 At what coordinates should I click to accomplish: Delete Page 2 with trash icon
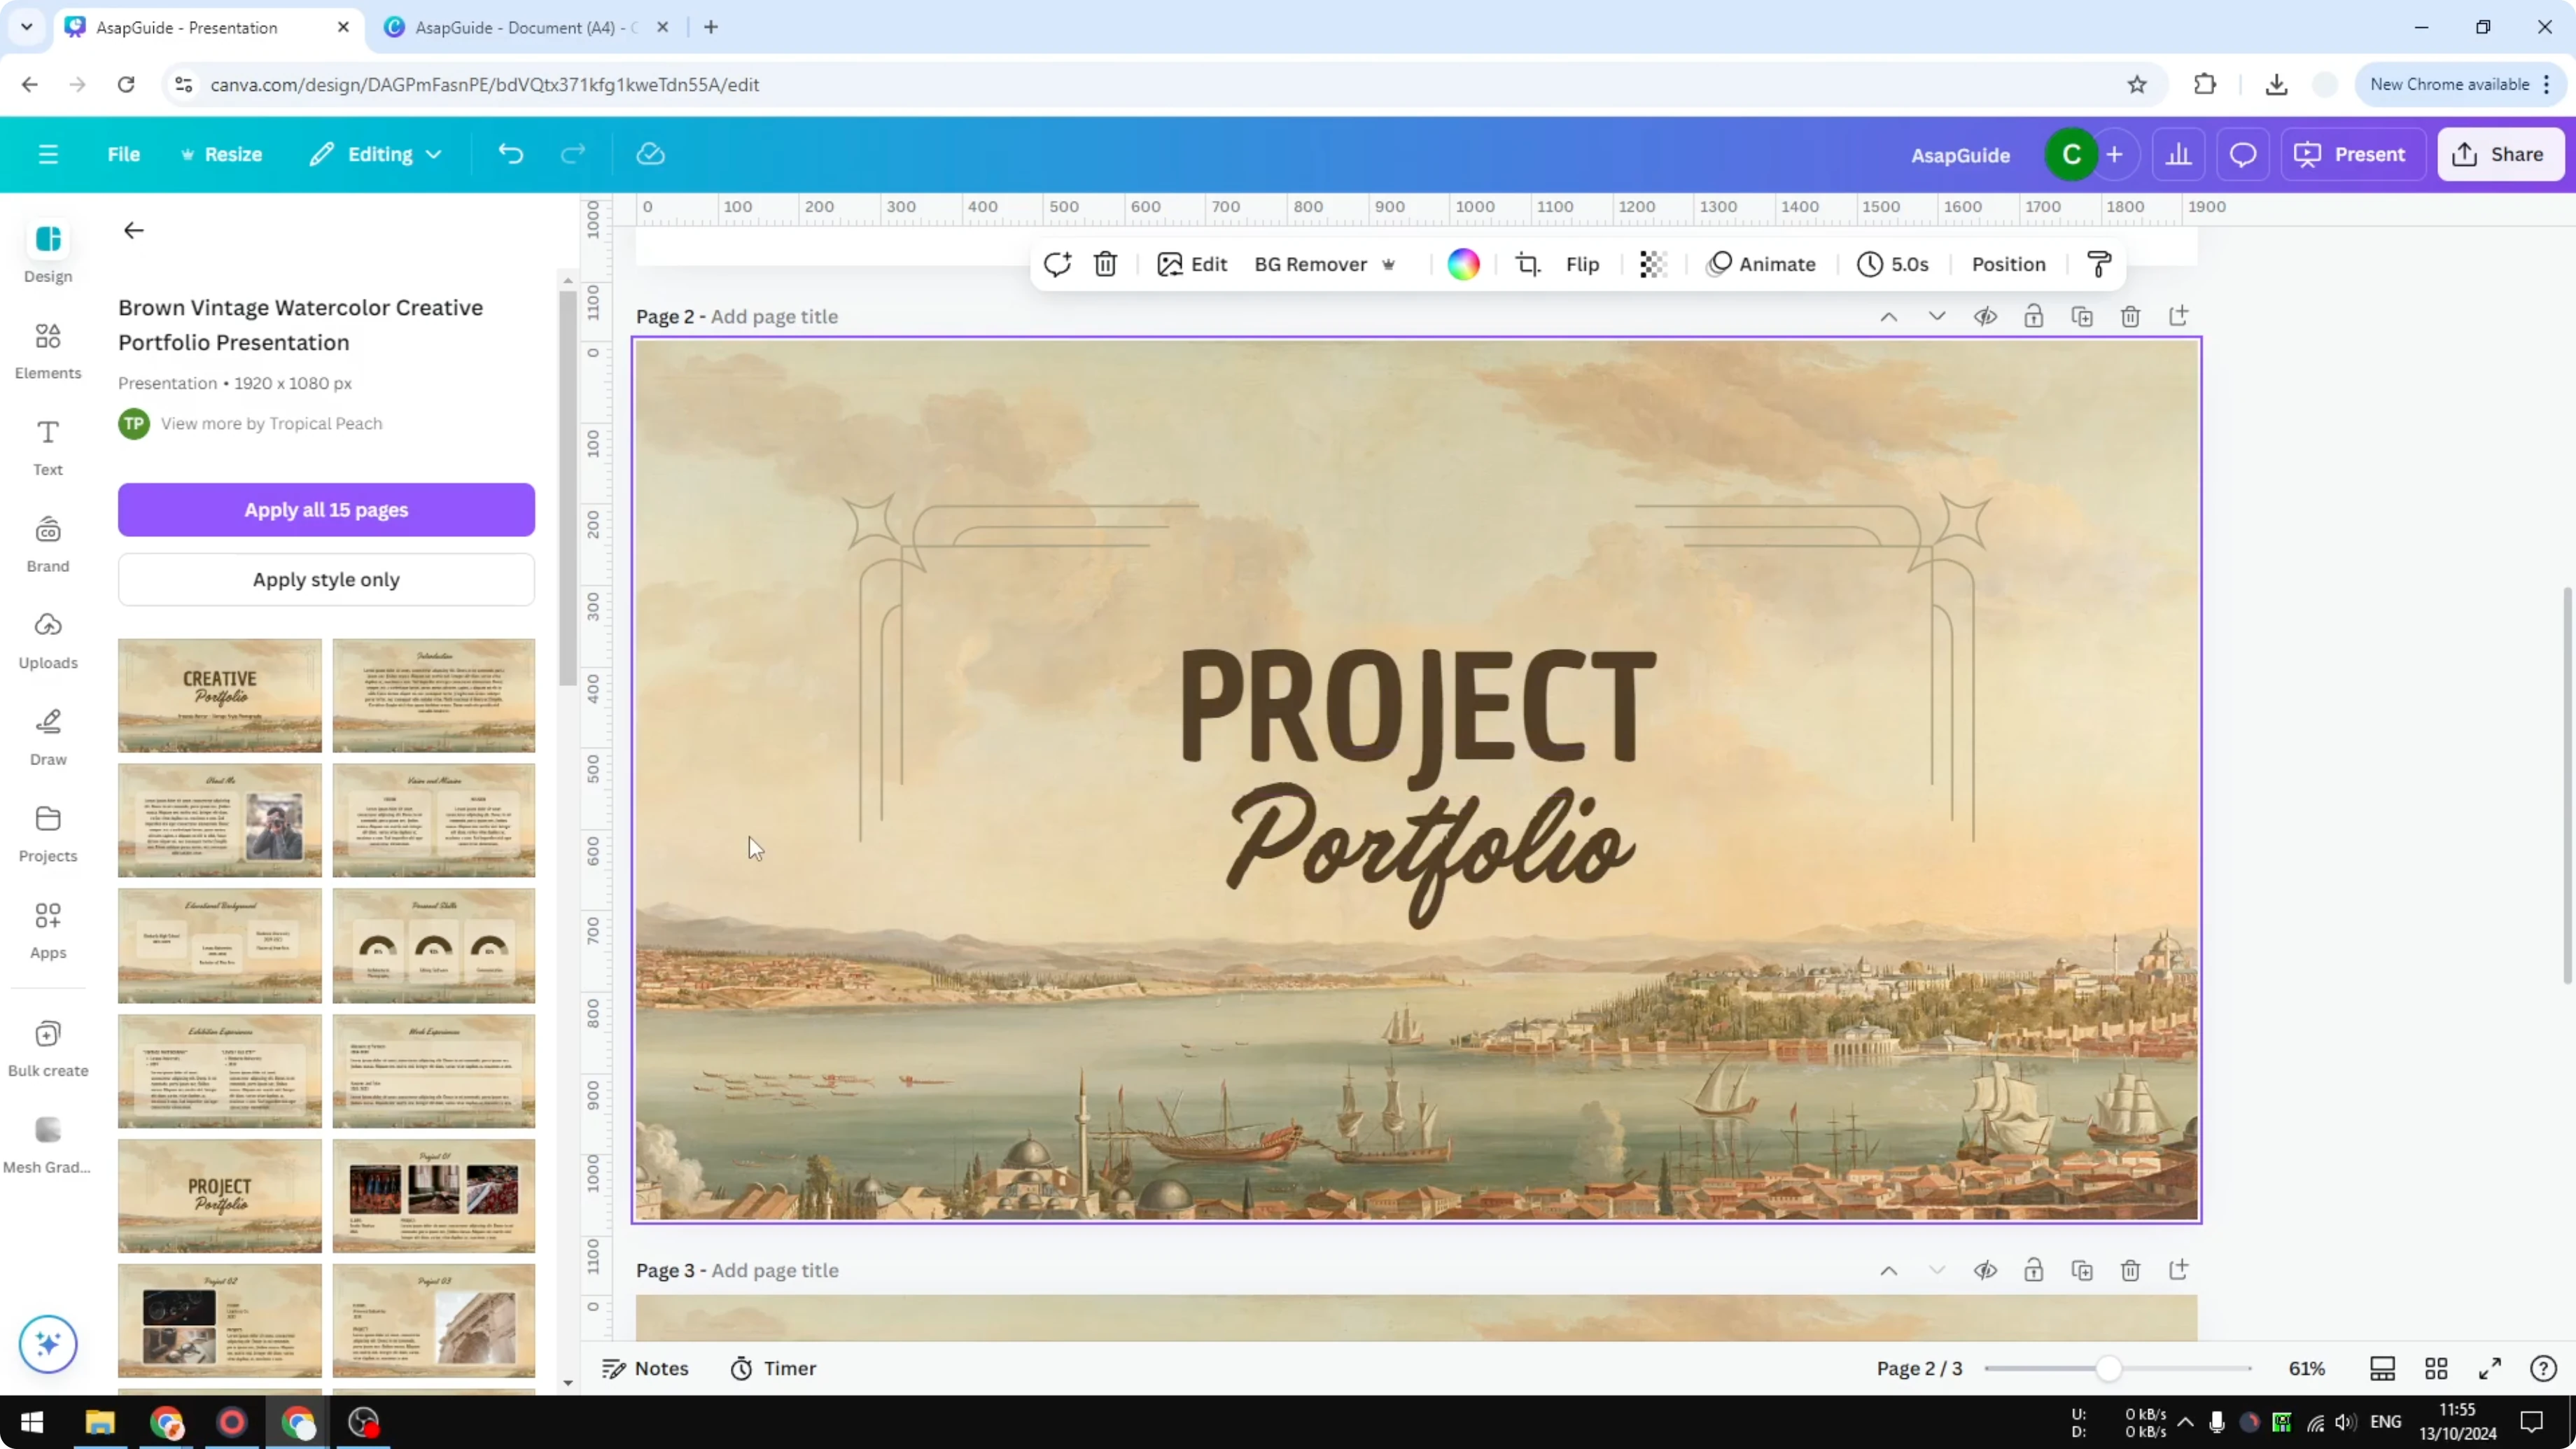click(x=2130, y=316)
